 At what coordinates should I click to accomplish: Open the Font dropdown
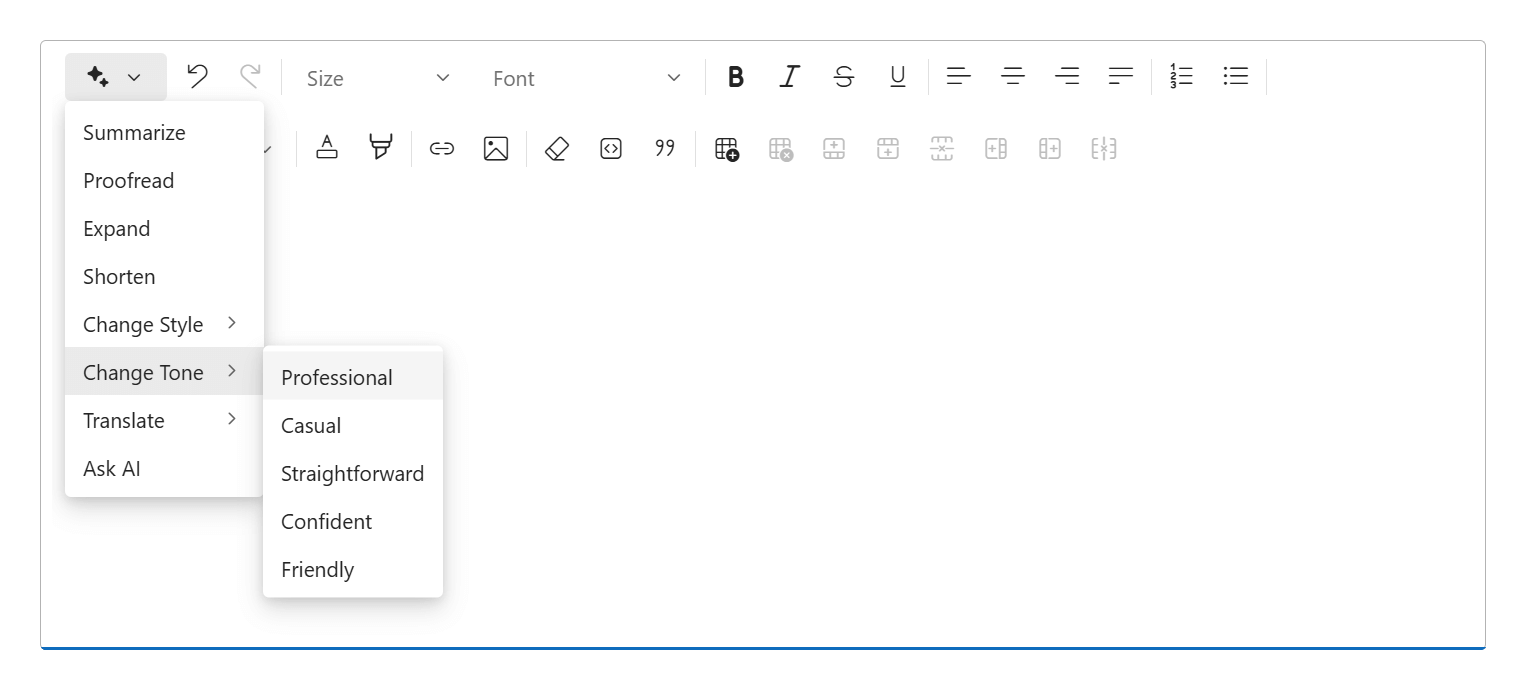583,77
